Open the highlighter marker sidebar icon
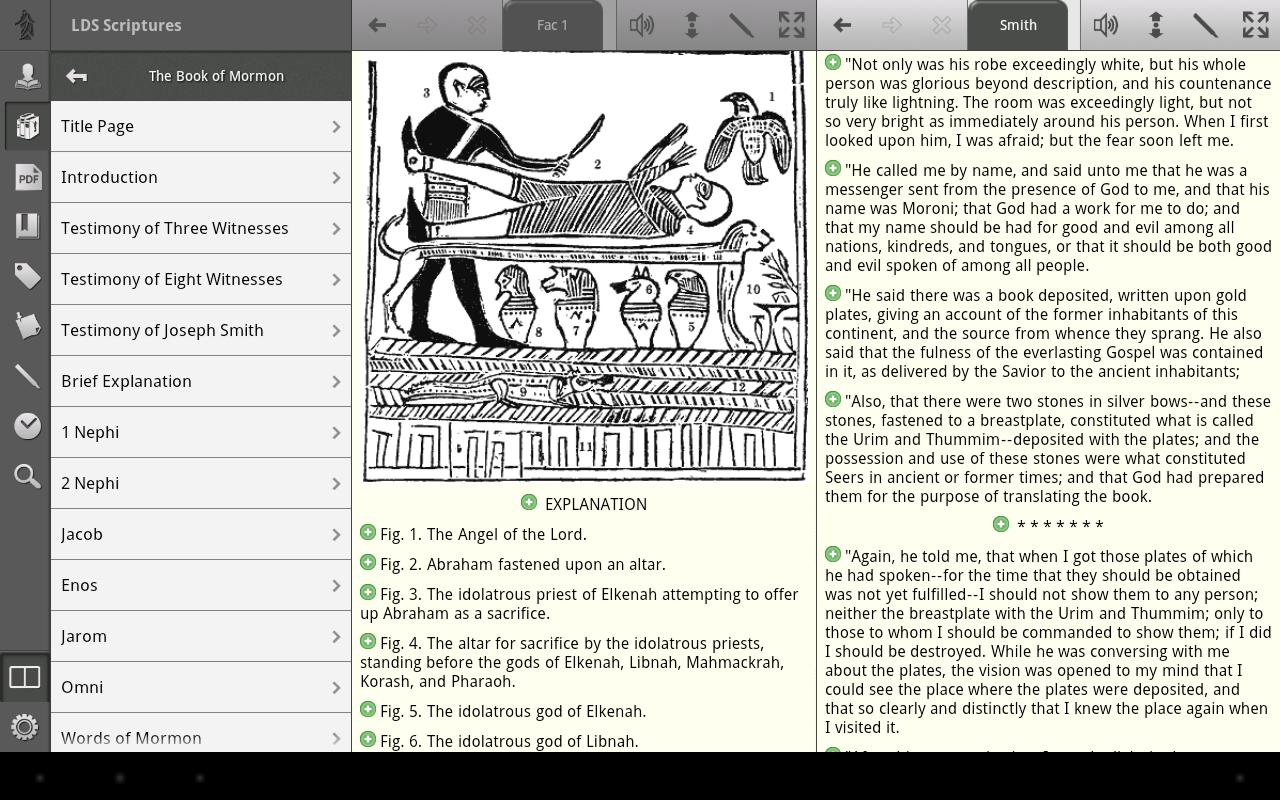The width and height of the screenshot is (1280, 800). click(x=27, y=376)
